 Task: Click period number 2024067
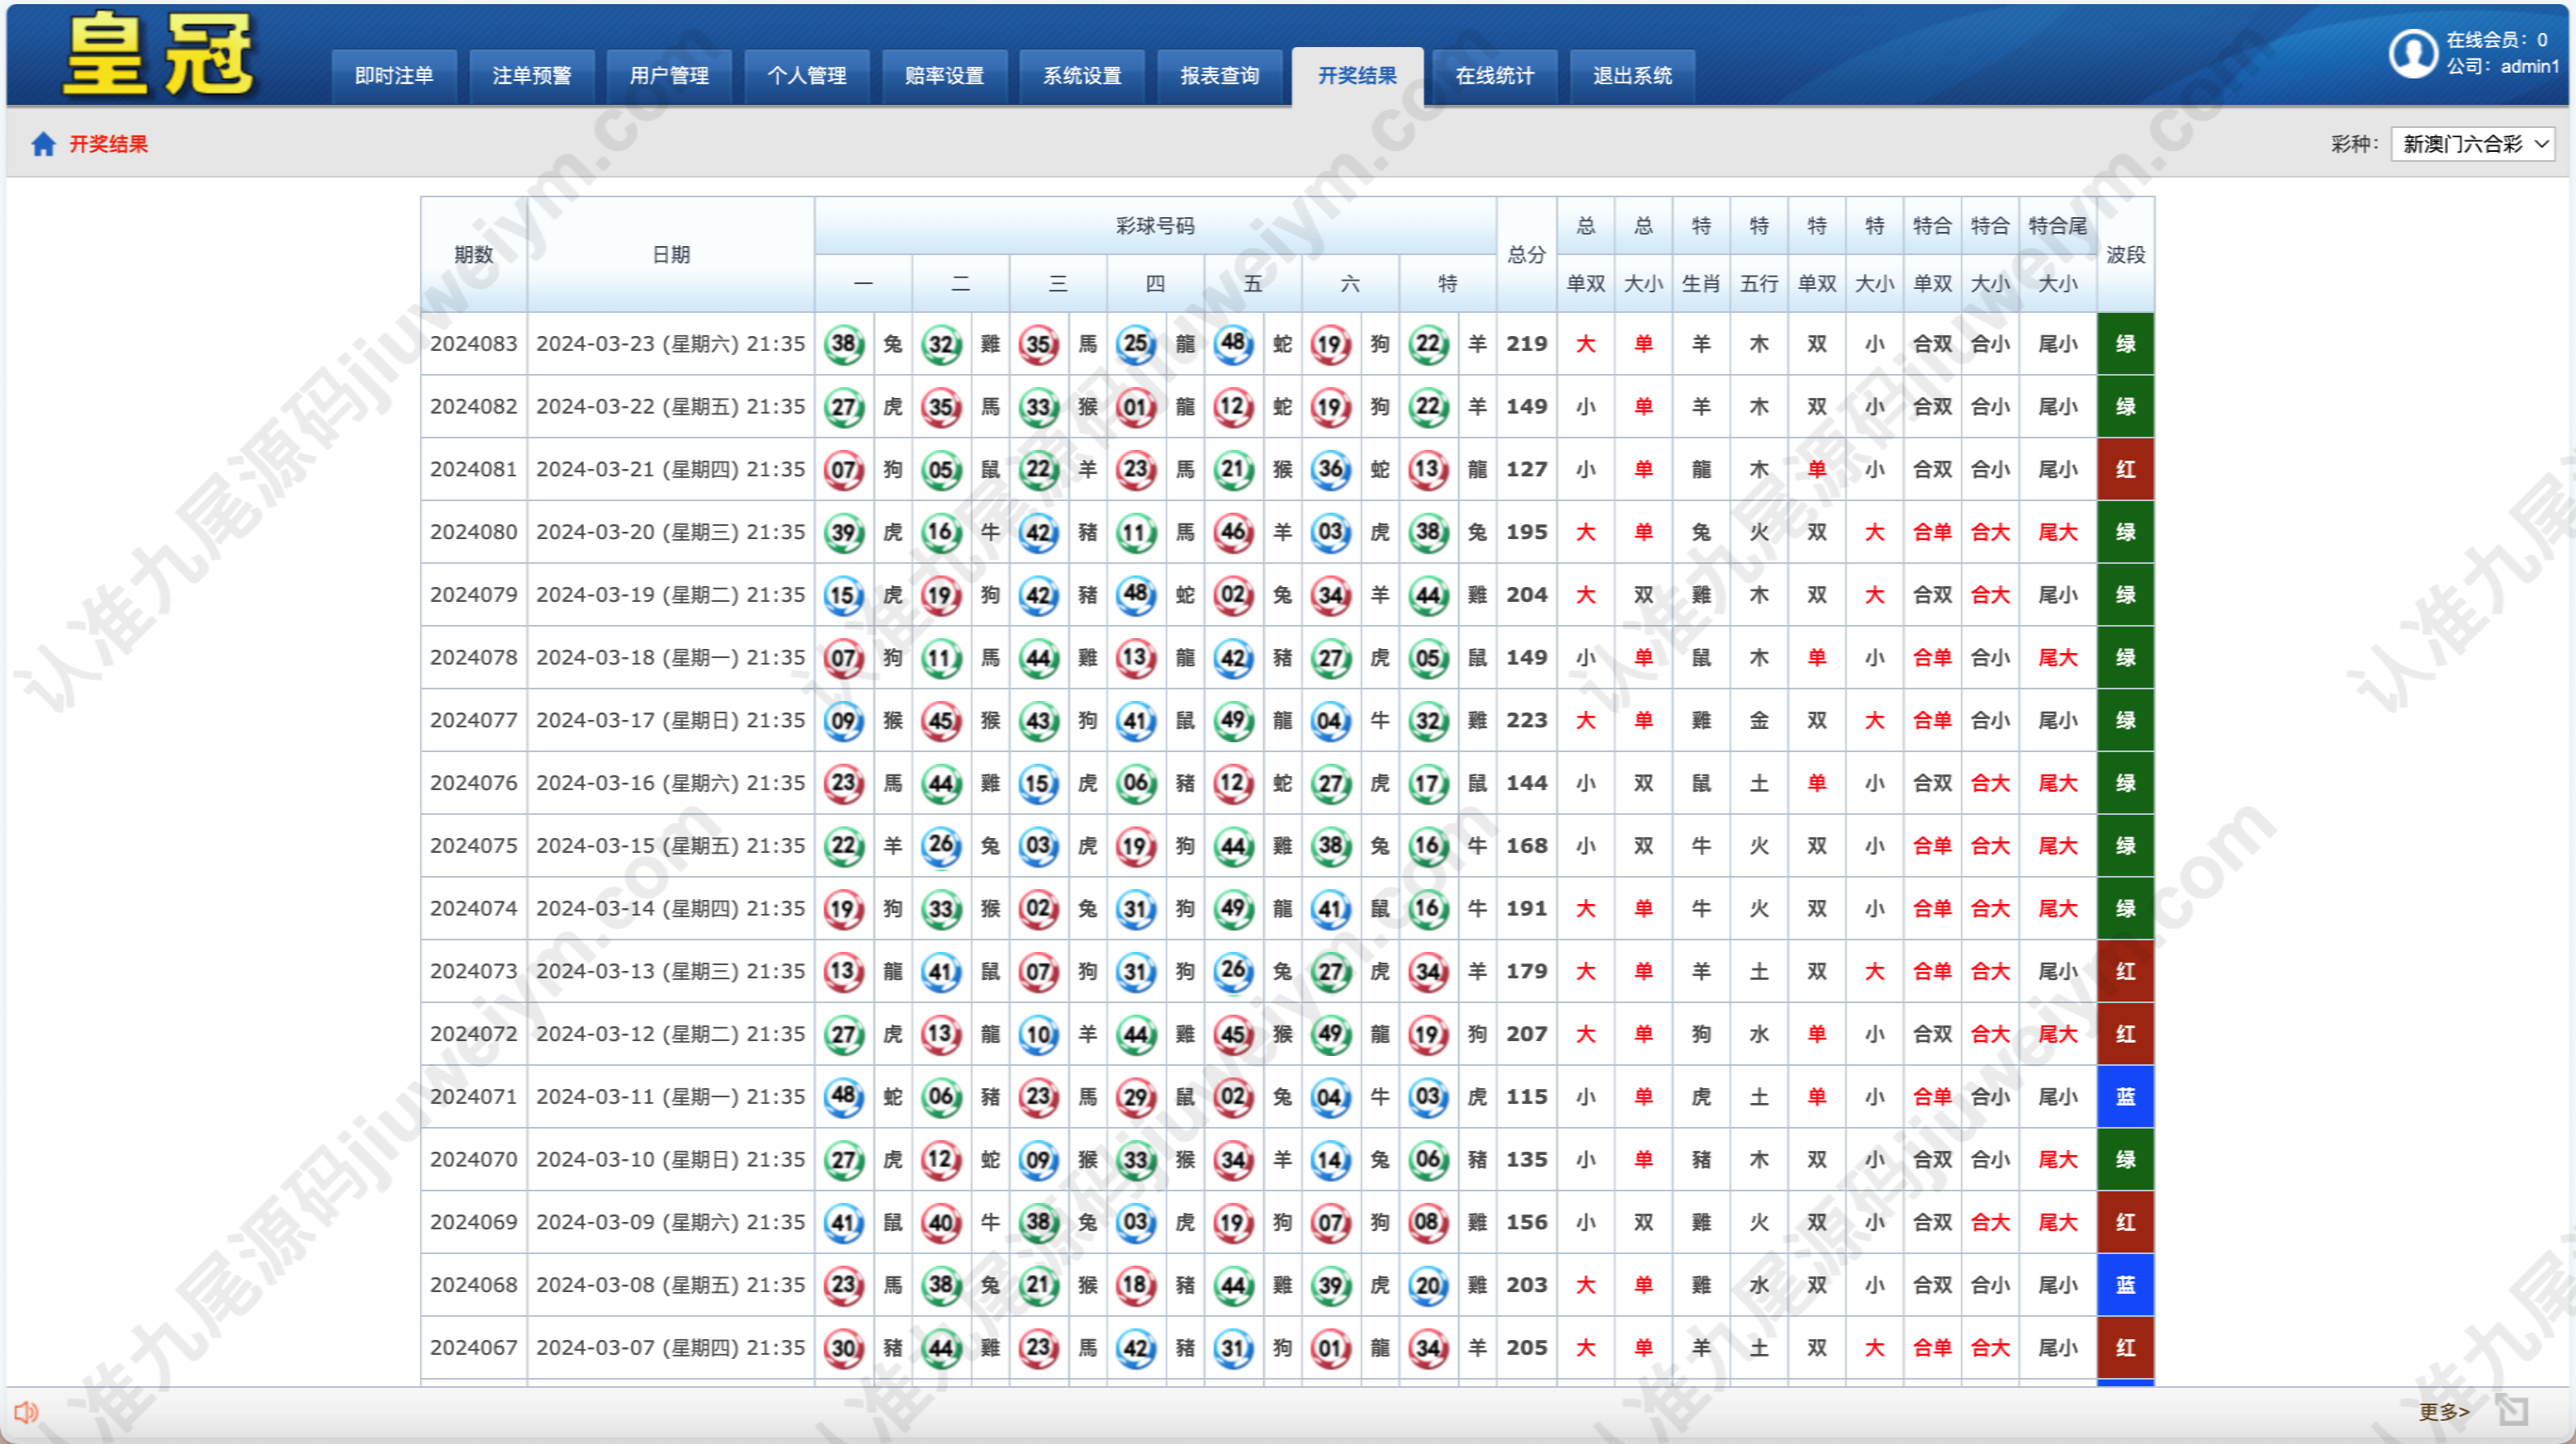pos(474,1348)
